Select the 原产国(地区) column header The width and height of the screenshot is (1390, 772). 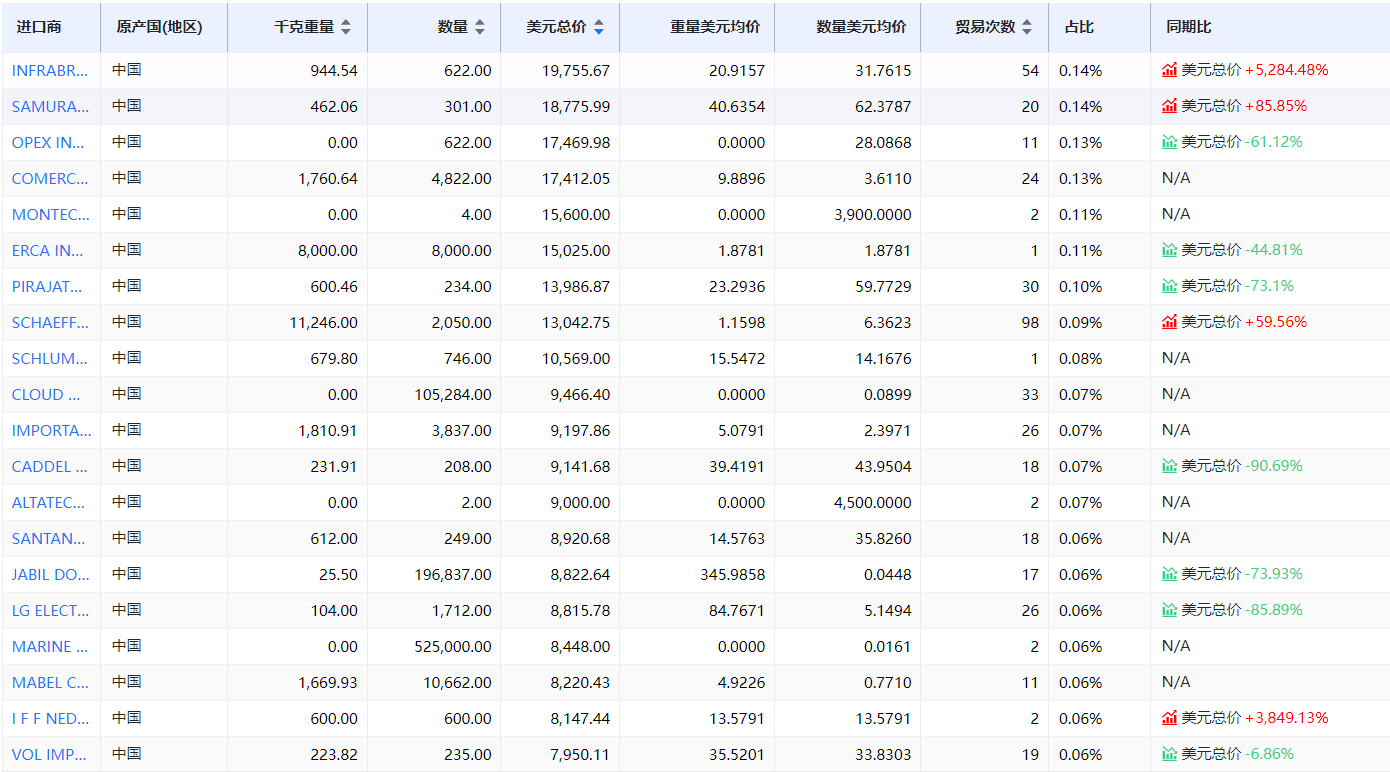pyautogui.click(x=159, y=27)
